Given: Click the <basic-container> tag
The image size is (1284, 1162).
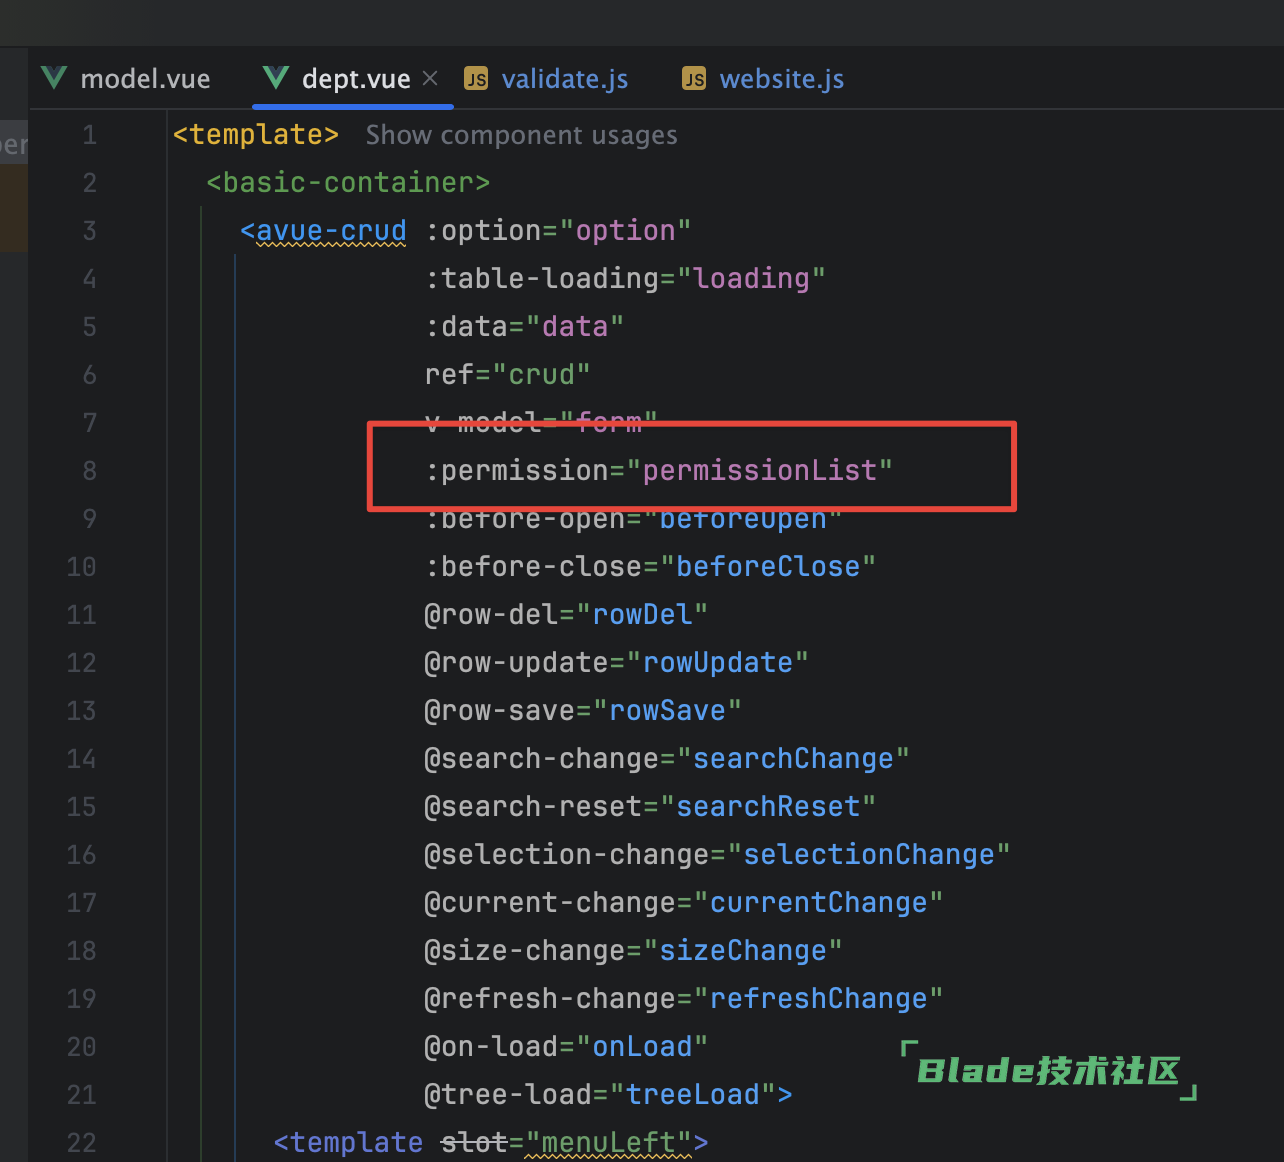Looking at the screenshot, I should click(x=348, y=183).
